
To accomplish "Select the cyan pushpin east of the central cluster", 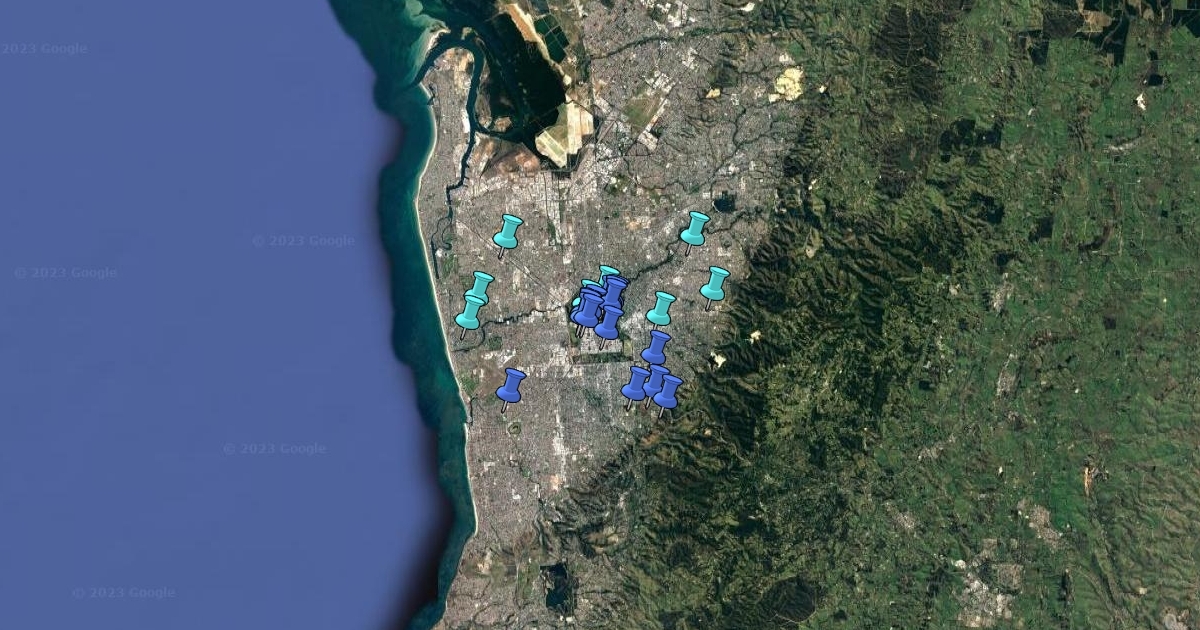I will [x=661, y=308].
